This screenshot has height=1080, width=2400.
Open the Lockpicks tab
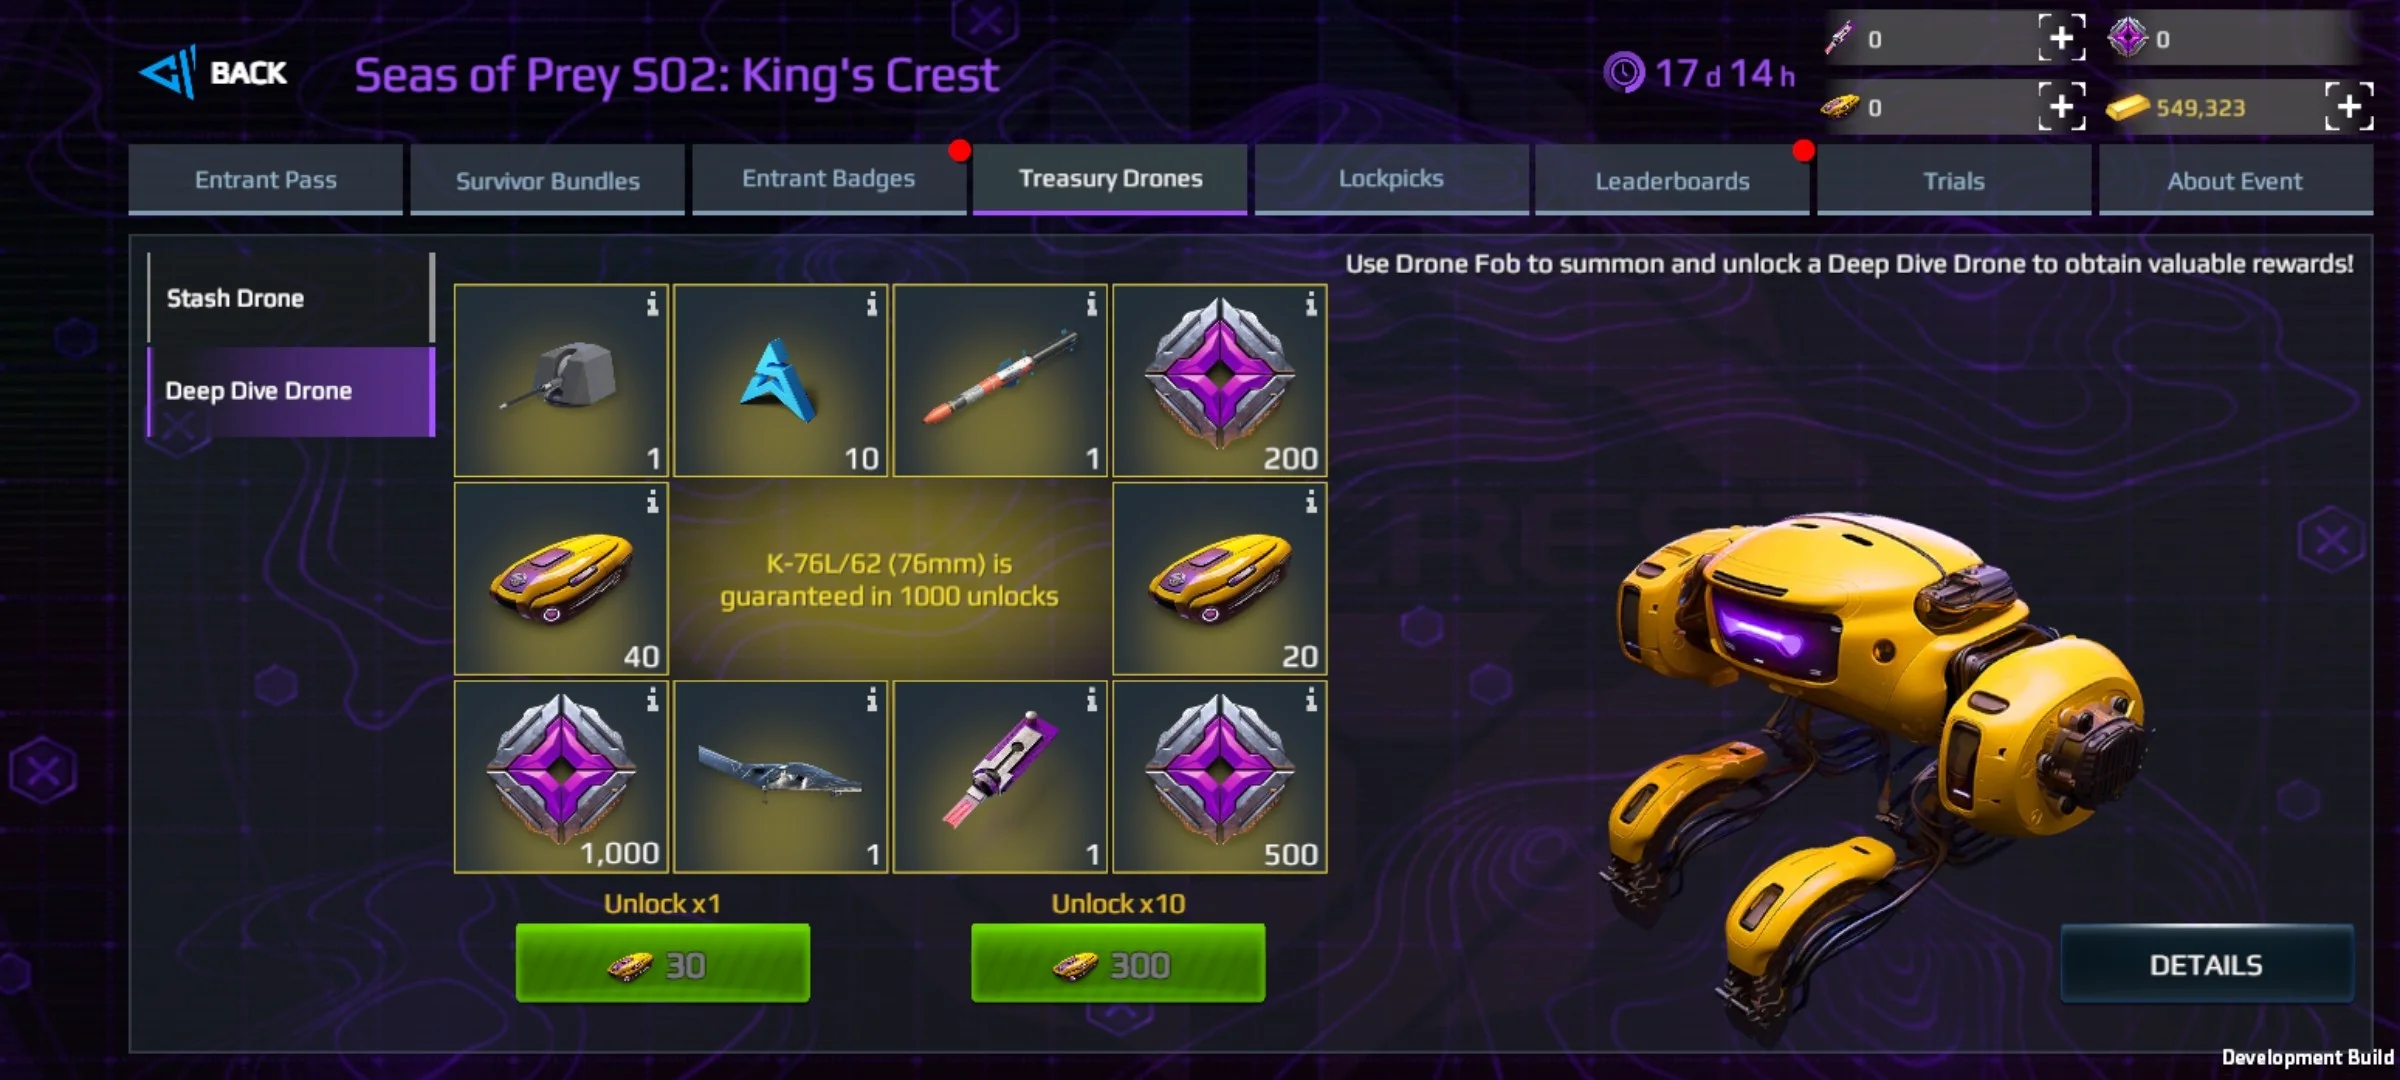tap(1391, 180)
